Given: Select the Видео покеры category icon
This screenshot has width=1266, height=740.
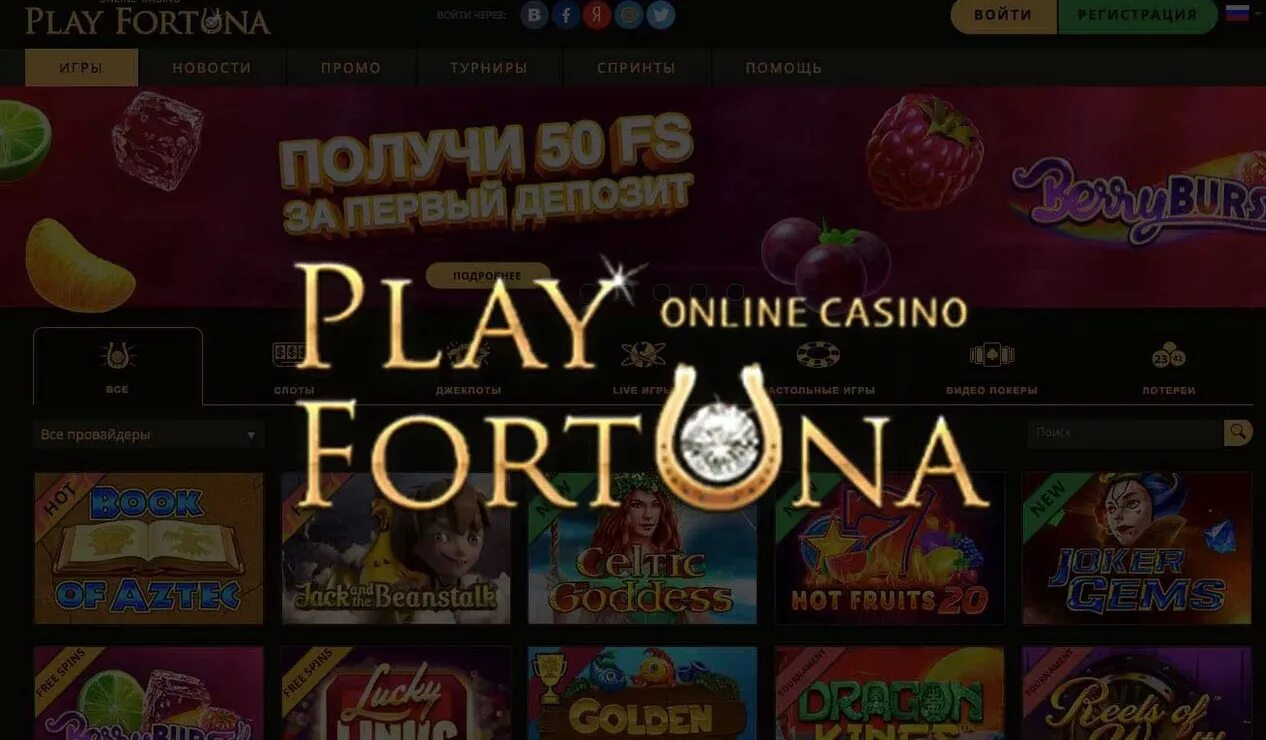Looking at the screenshot, I should [x=992, y=356].
